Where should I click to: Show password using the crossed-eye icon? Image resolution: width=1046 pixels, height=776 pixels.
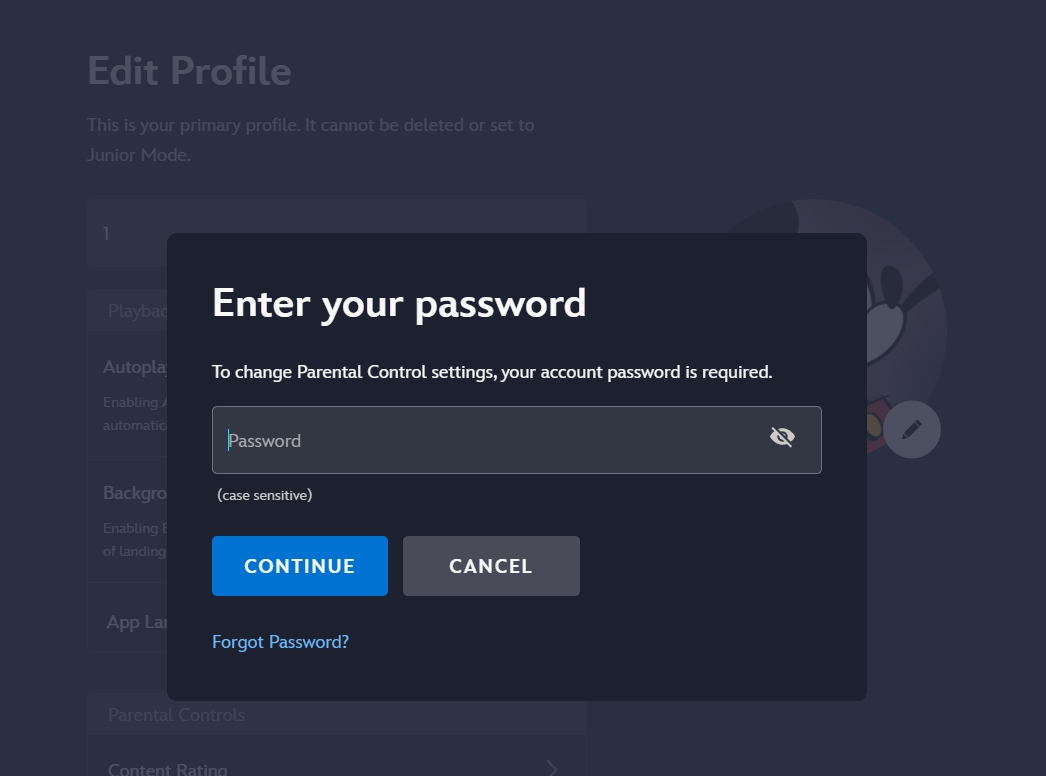click(x=782, y=437)
